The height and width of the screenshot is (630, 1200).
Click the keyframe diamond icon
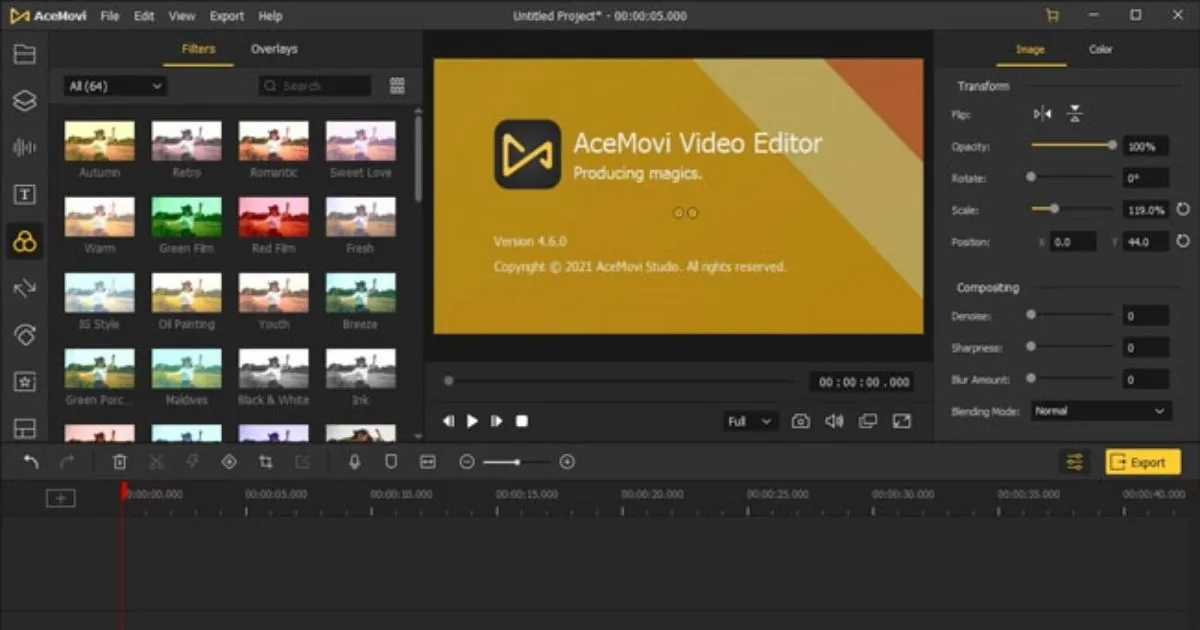click(229, 462)
